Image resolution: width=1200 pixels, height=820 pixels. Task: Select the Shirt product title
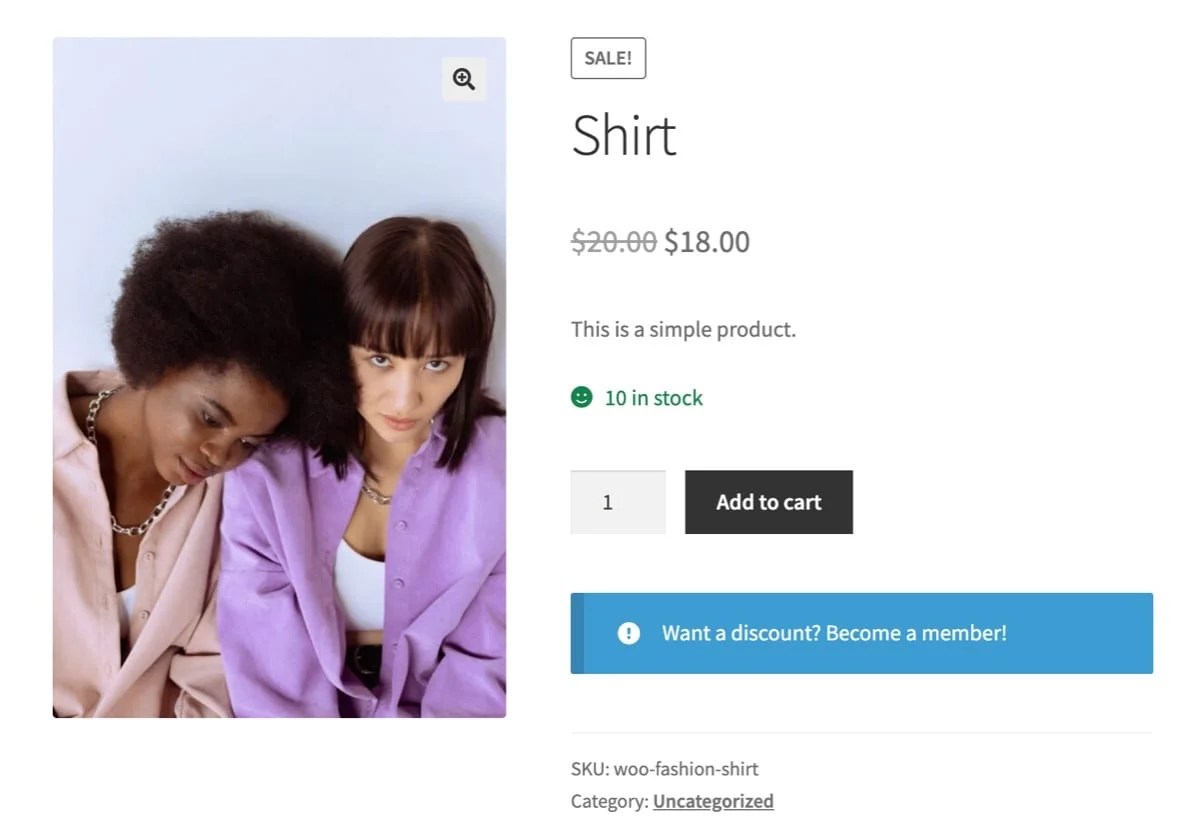pyautogui.click(x=624, y=136)
